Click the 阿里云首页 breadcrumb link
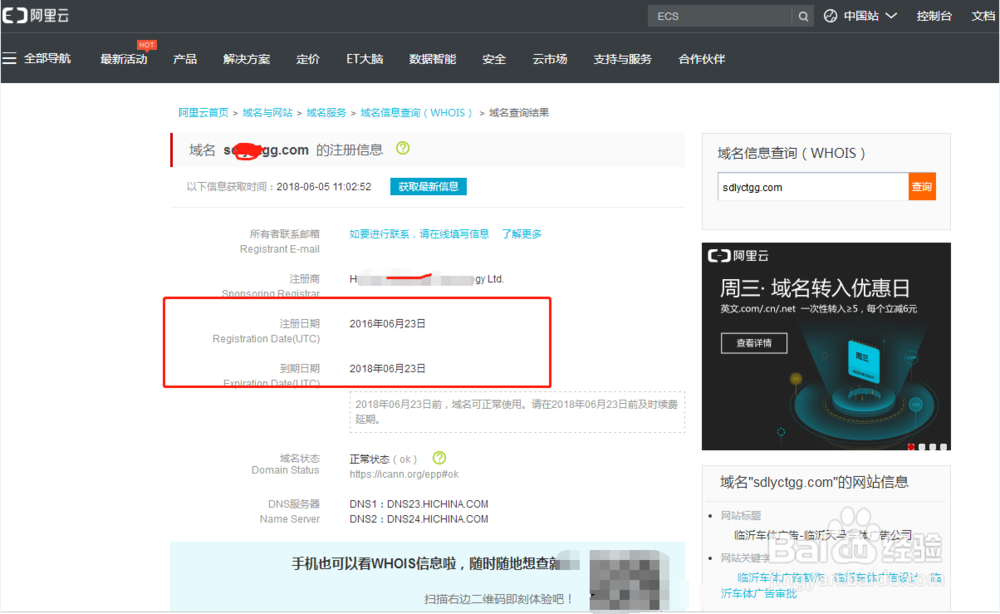1000x614 pixels. coord(203,112)
